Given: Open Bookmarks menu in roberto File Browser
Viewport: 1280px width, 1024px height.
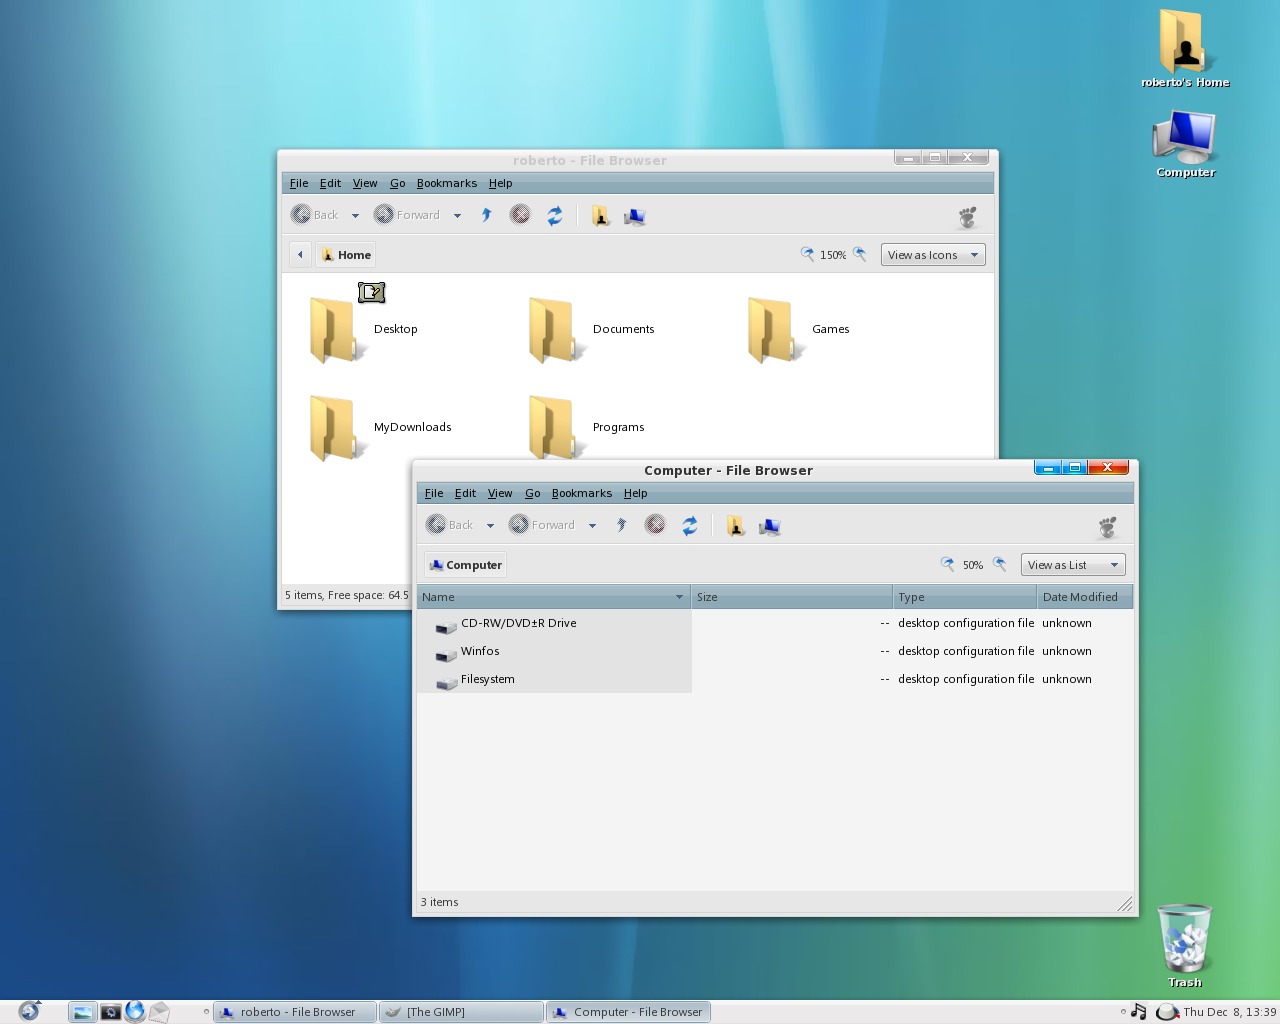Looking at the screenshot, I should pyautogui.click(x=446, y=183).
